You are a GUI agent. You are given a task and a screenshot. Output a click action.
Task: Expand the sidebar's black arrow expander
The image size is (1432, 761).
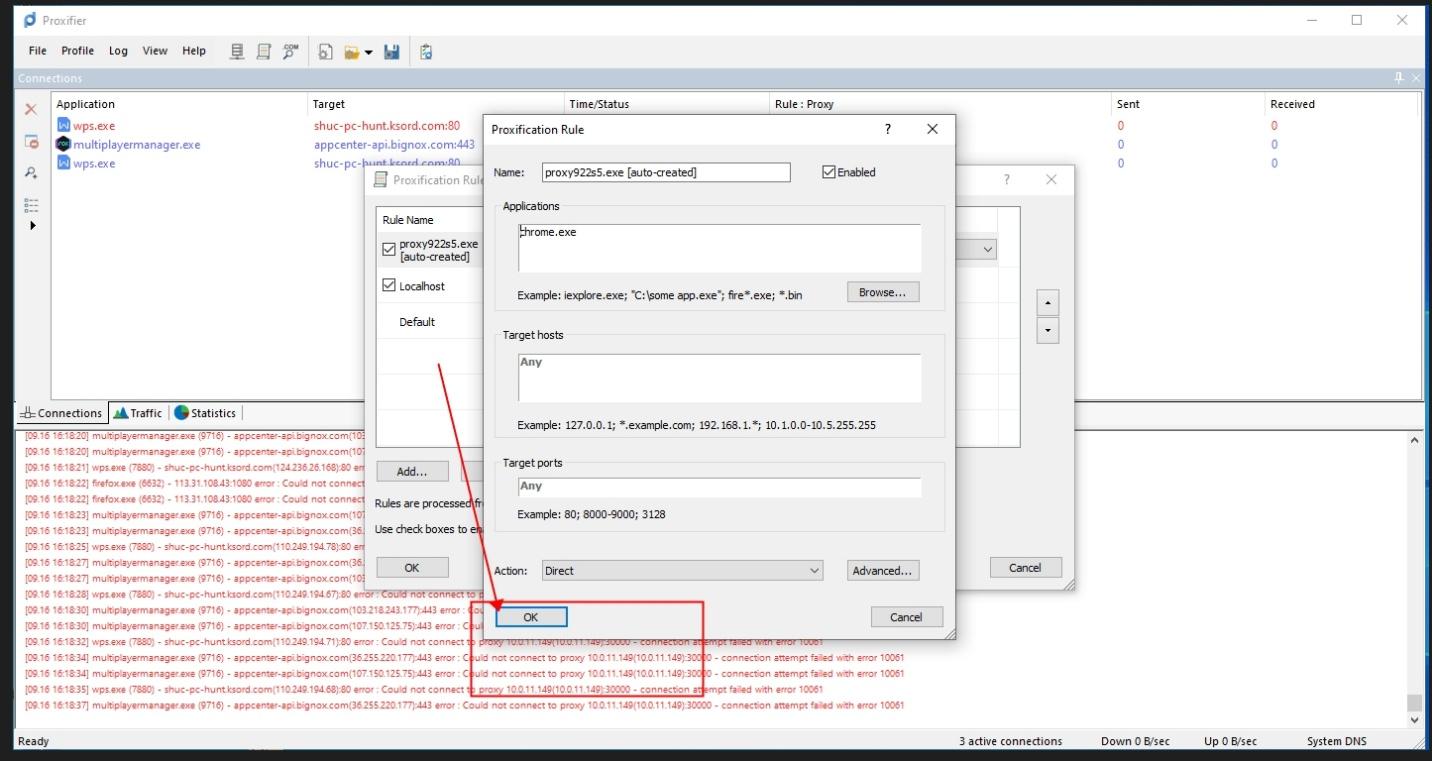pyautogui.click(x=32, y=225)
